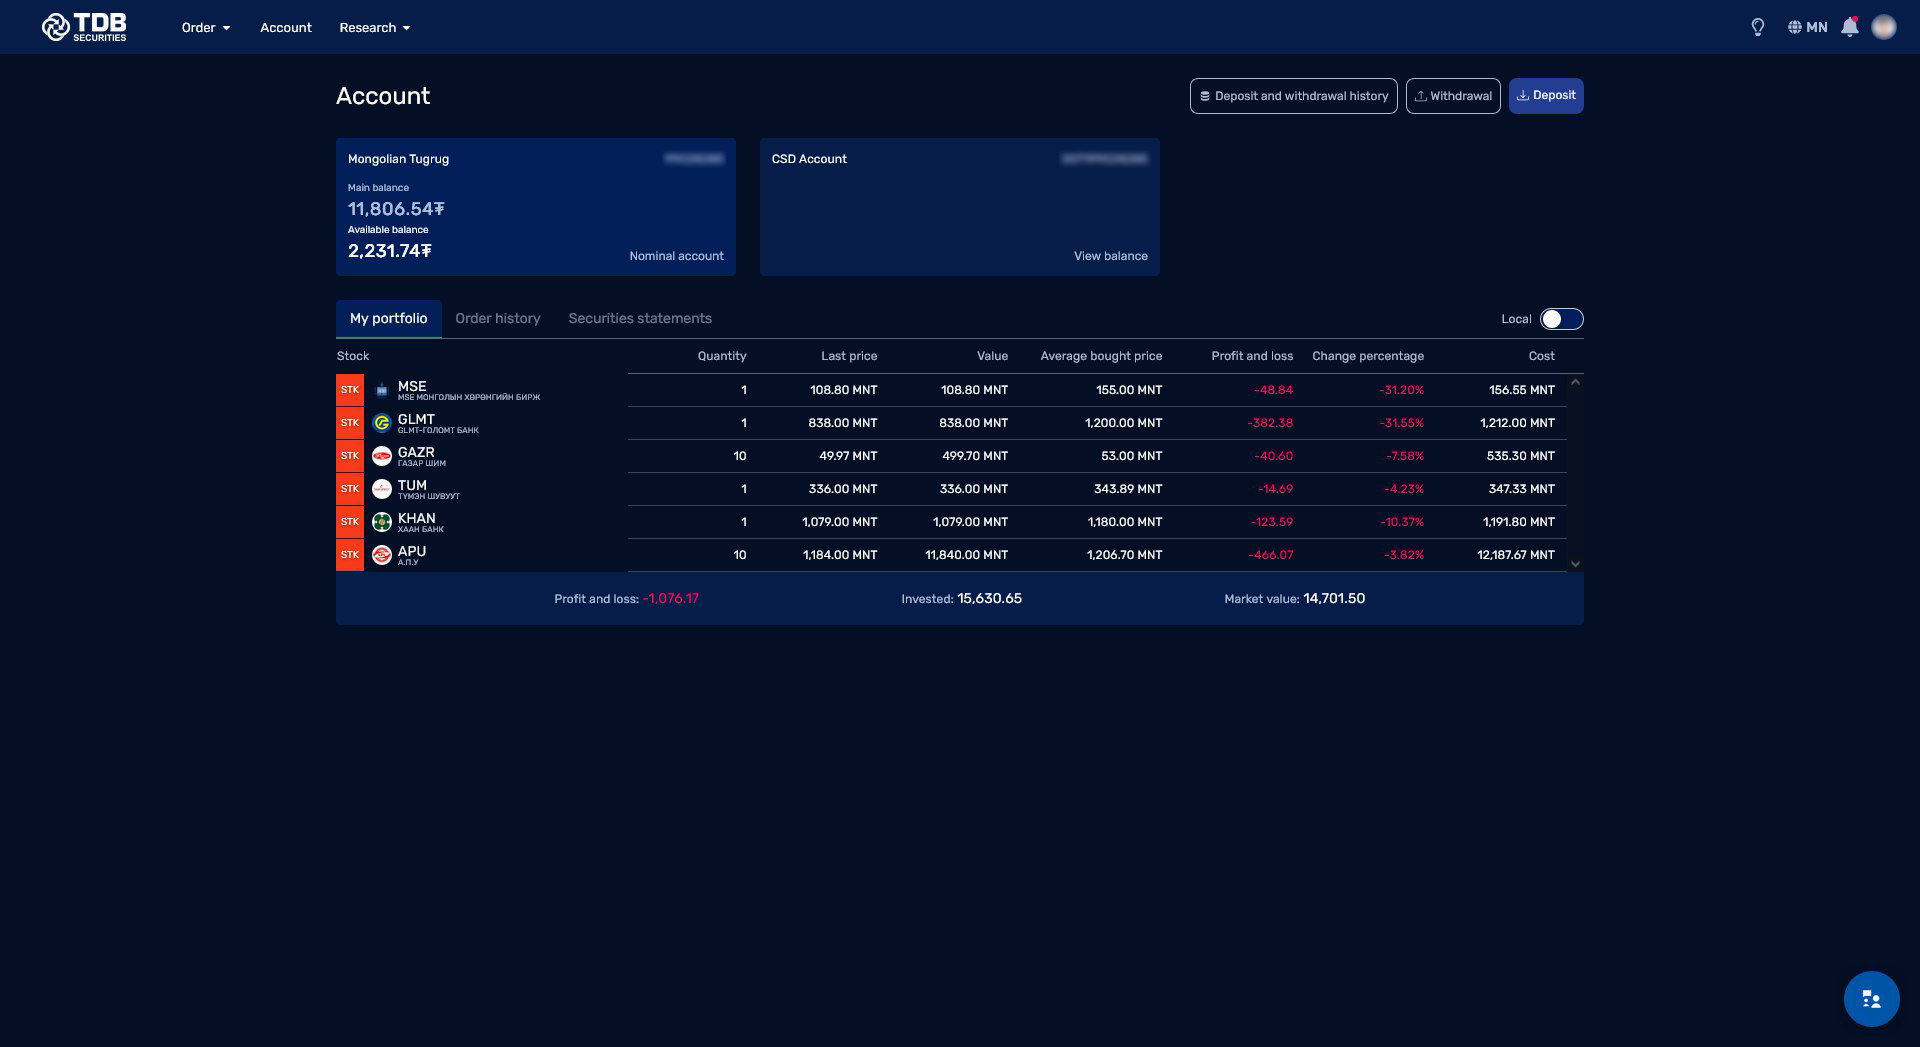This screenshot has width=1920, height=1047.
Task: Expand the Research dropdown menu
Action: [x=375, y=27]
